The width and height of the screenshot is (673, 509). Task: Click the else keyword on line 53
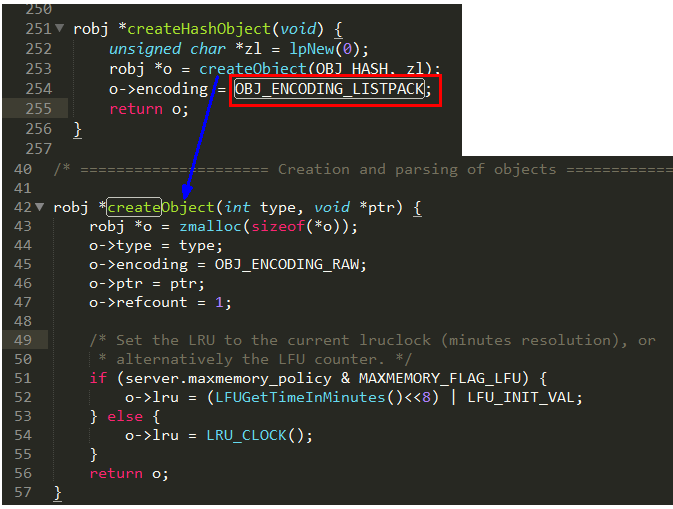125,416
